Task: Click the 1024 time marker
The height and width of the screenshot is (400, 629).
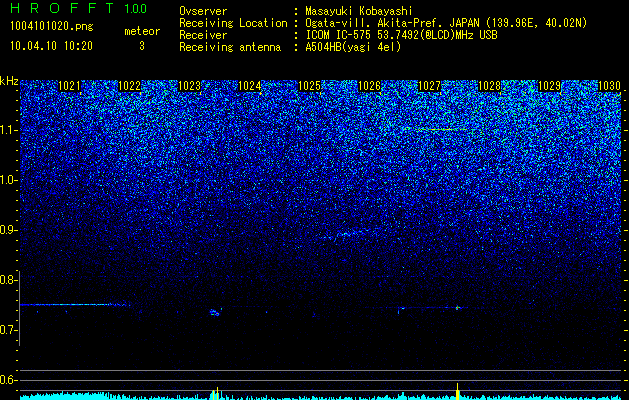Action: pyautogui.click(x=250, y=86)
